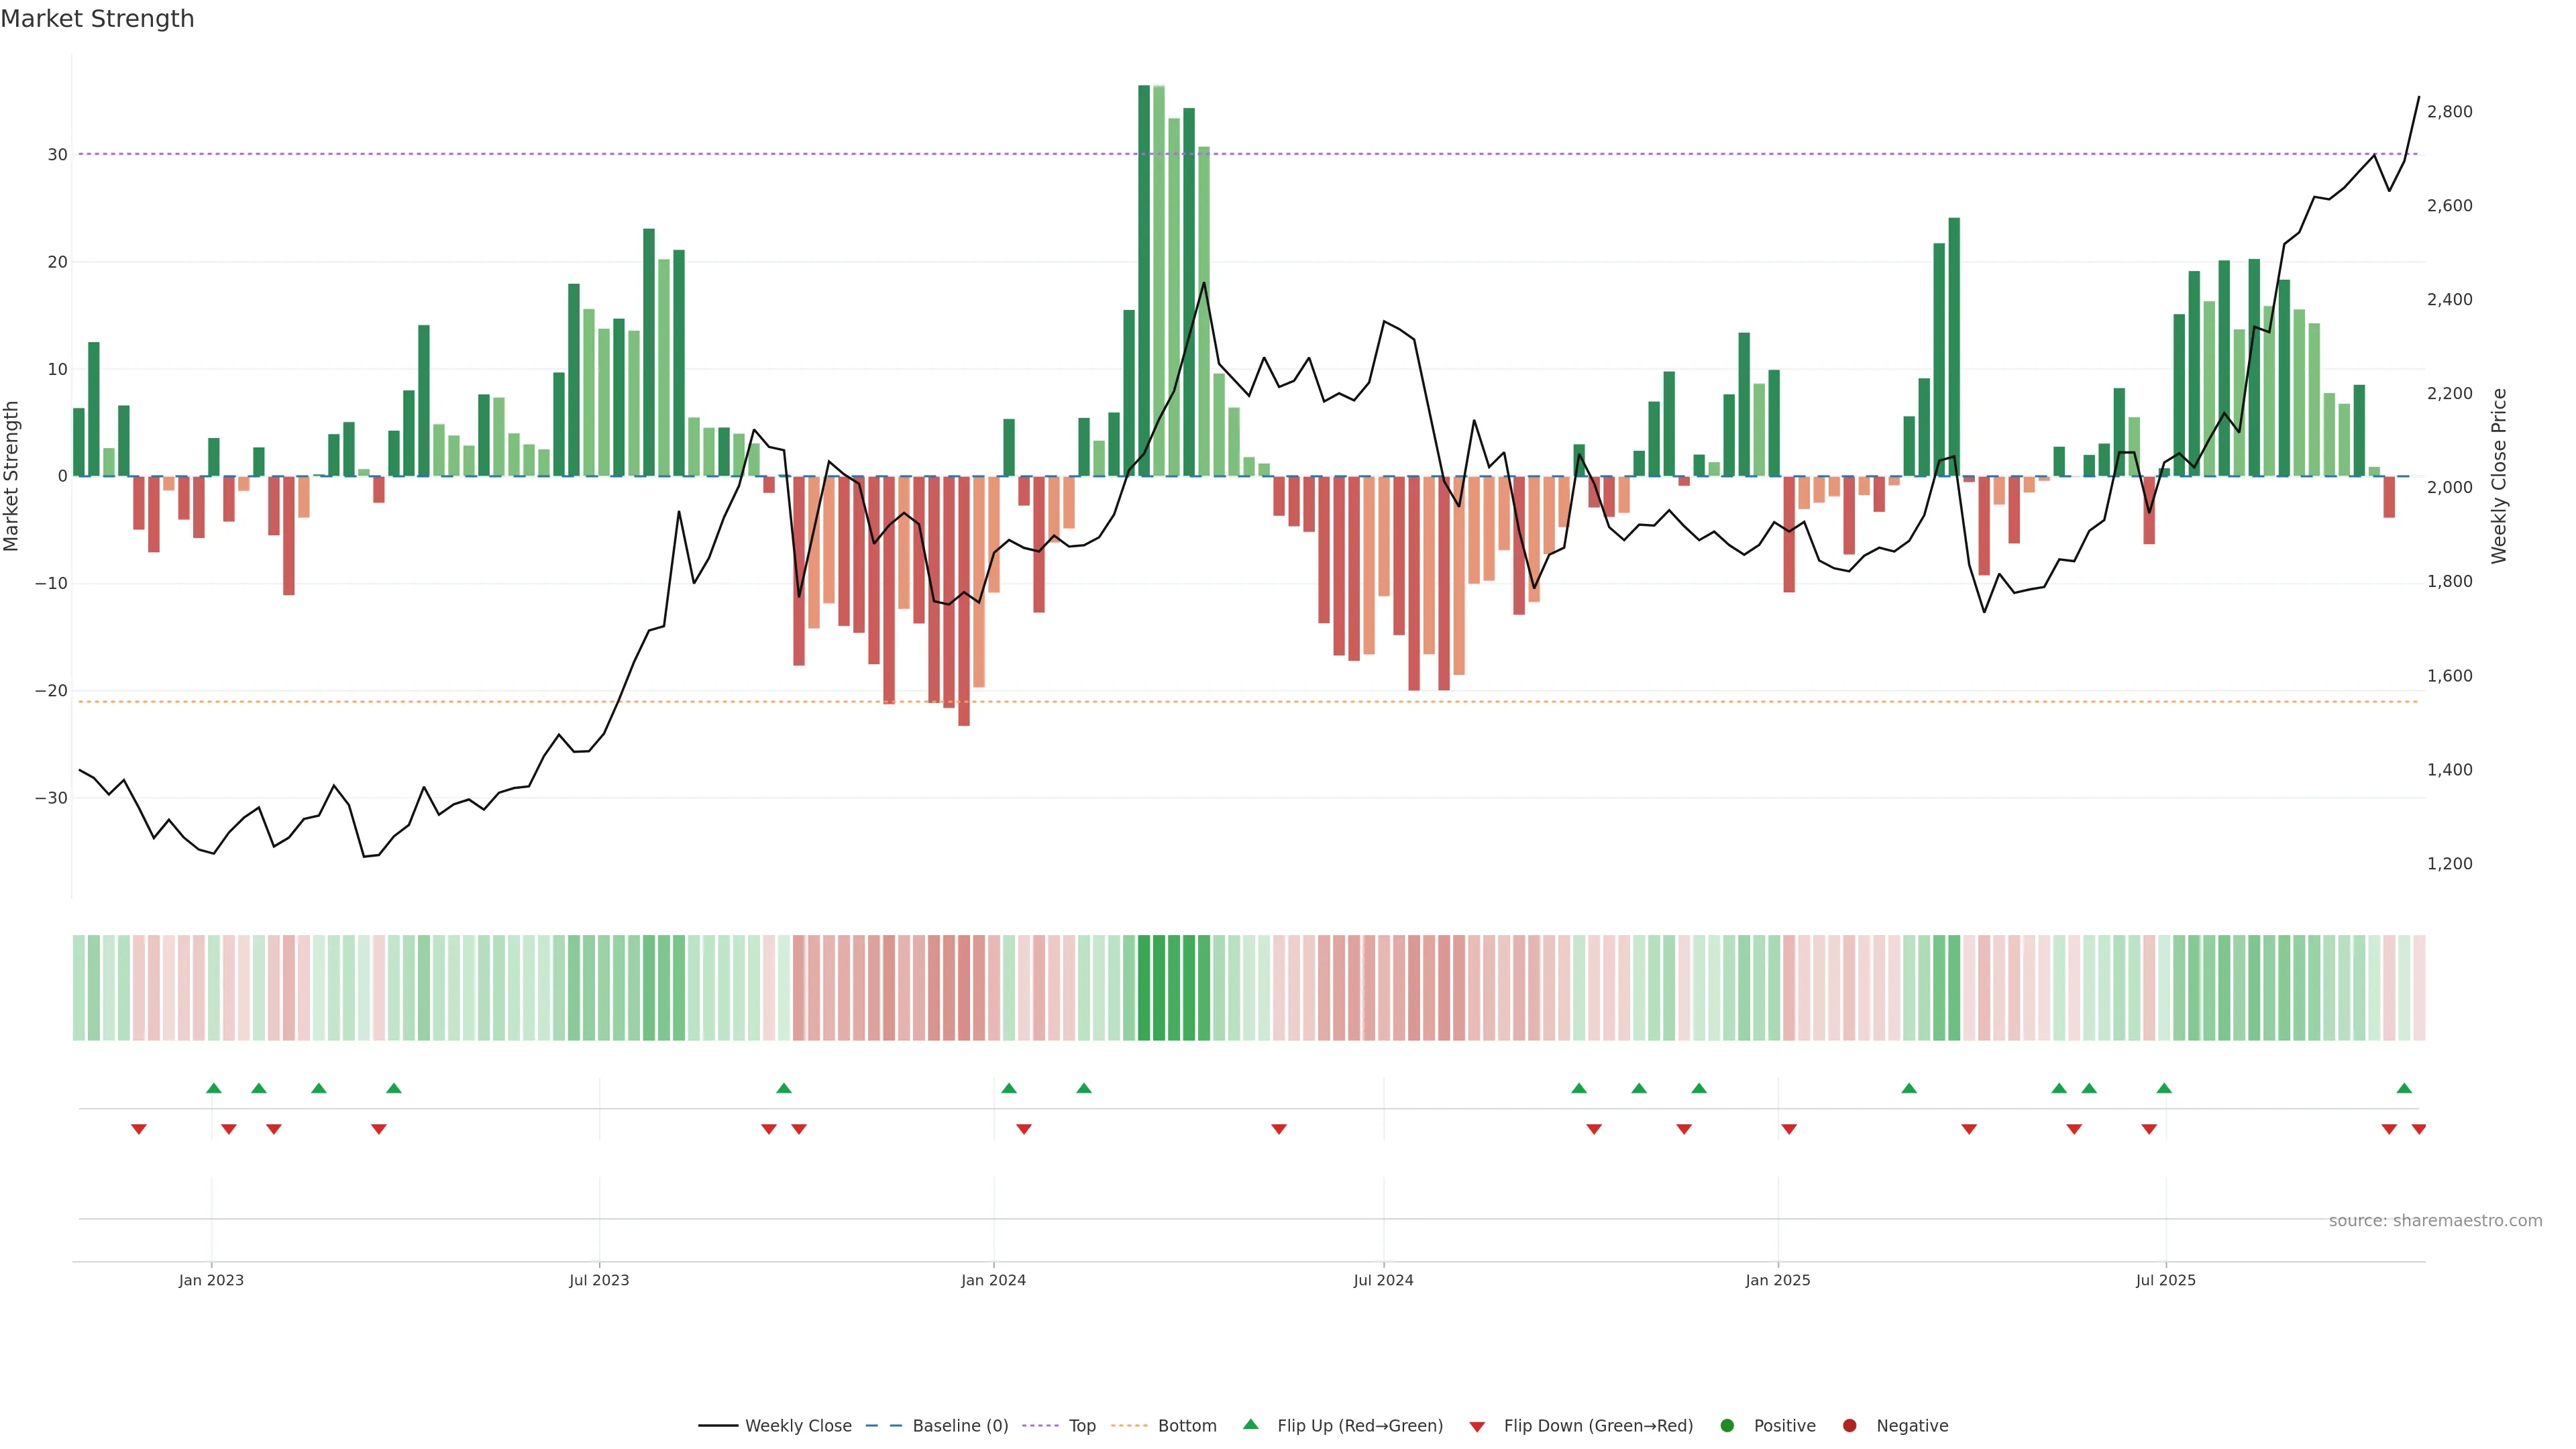Click the Jan 2024 x-axis label
This screenshot has height=1449, width=2576.
tap(993, 1280)
